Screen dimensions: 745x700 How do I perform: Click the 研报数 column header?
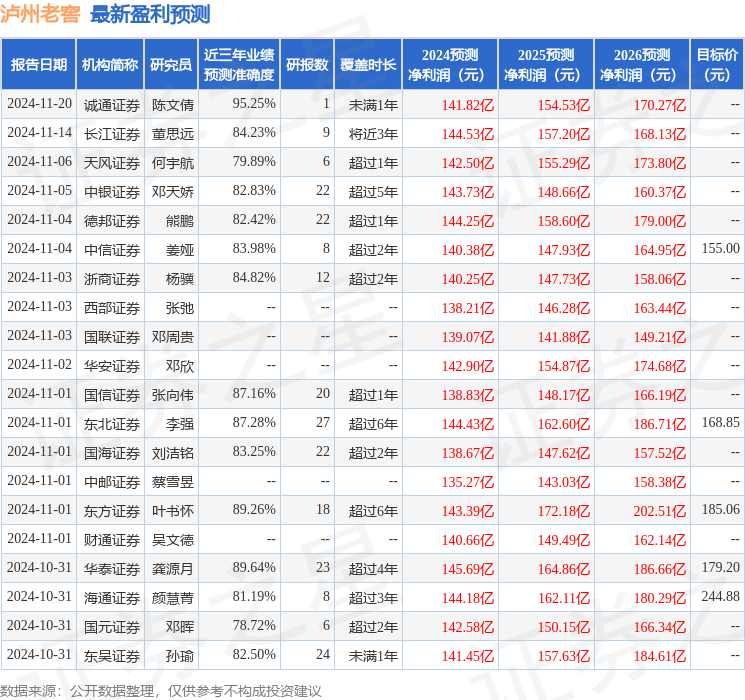(x=307, y=65)
